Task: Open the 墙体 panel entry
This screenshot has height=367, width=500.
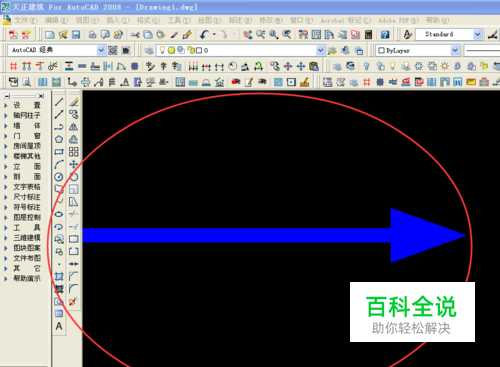Action: tap(27, 126)
